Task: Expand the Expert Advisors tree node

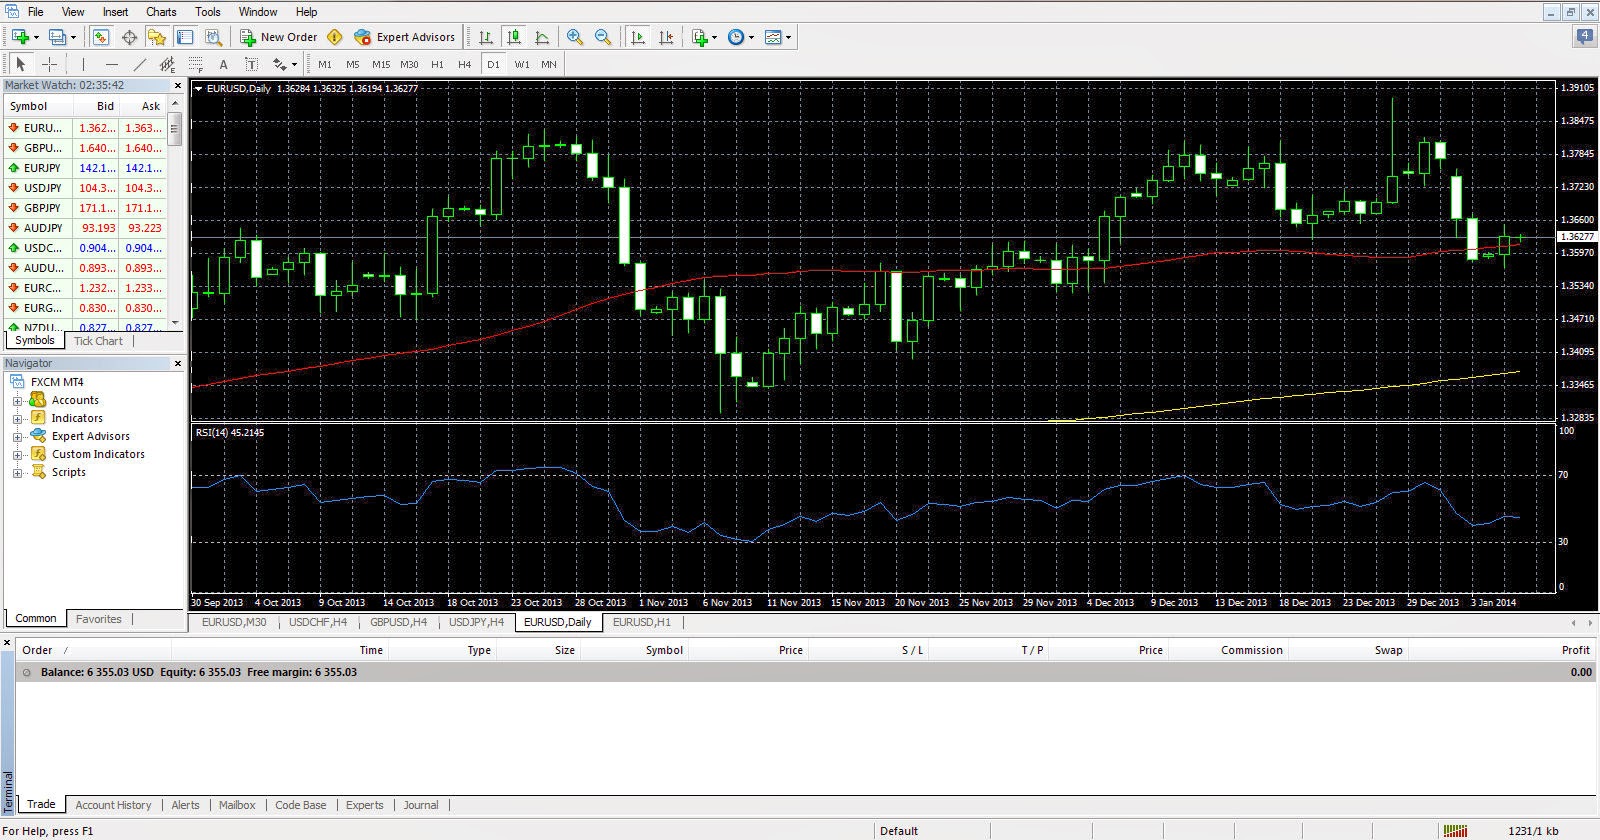Action: (x=17, y=436)
